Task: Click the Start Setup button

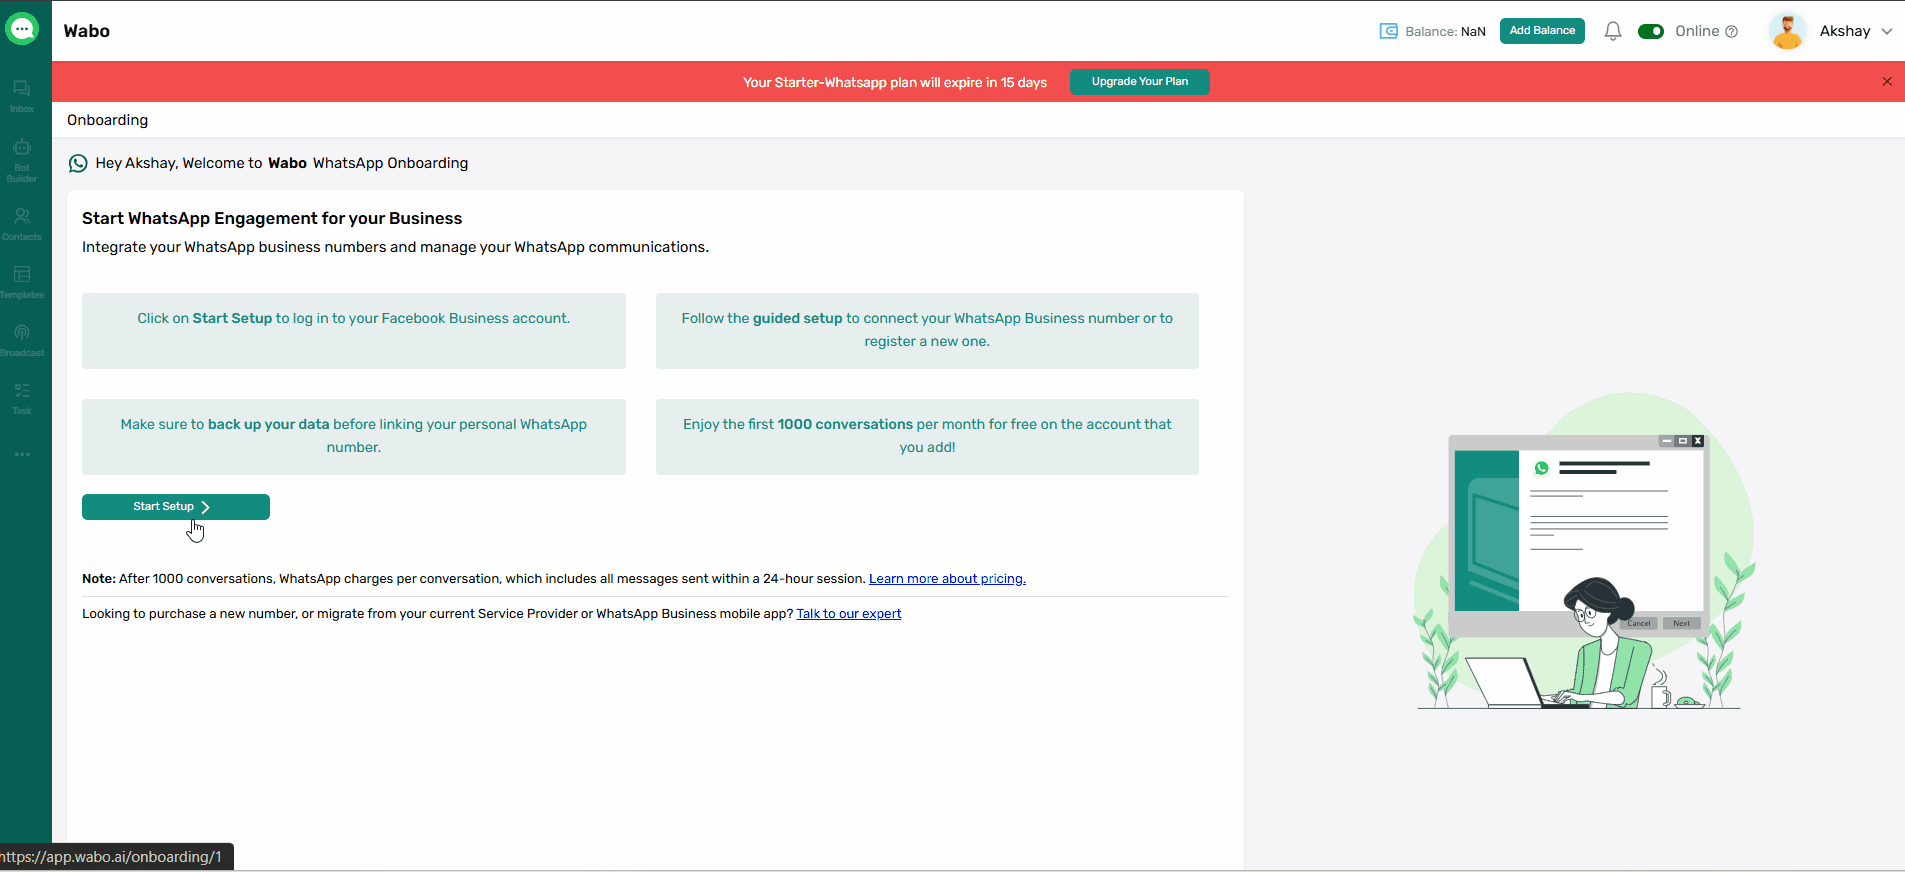Action: pyautogui.click(x=176, y=507)
